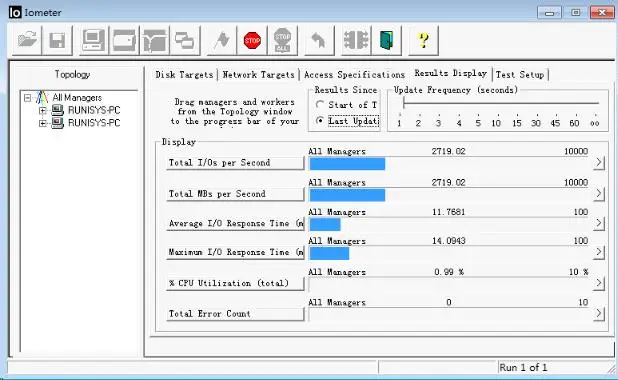Save test configuration floppy icon
Image resolution: width=618 pixels, height=380 pixels.
click(57, 40)
